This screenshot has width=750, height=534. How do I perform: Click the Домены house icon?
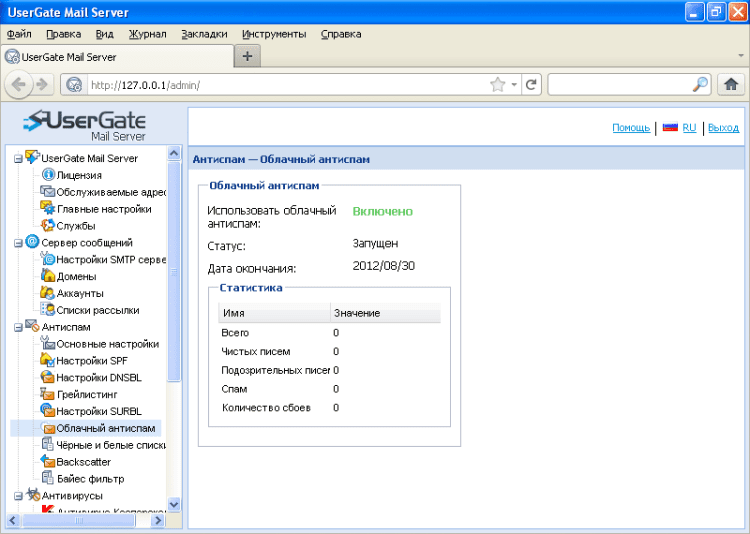pos(47,276)
